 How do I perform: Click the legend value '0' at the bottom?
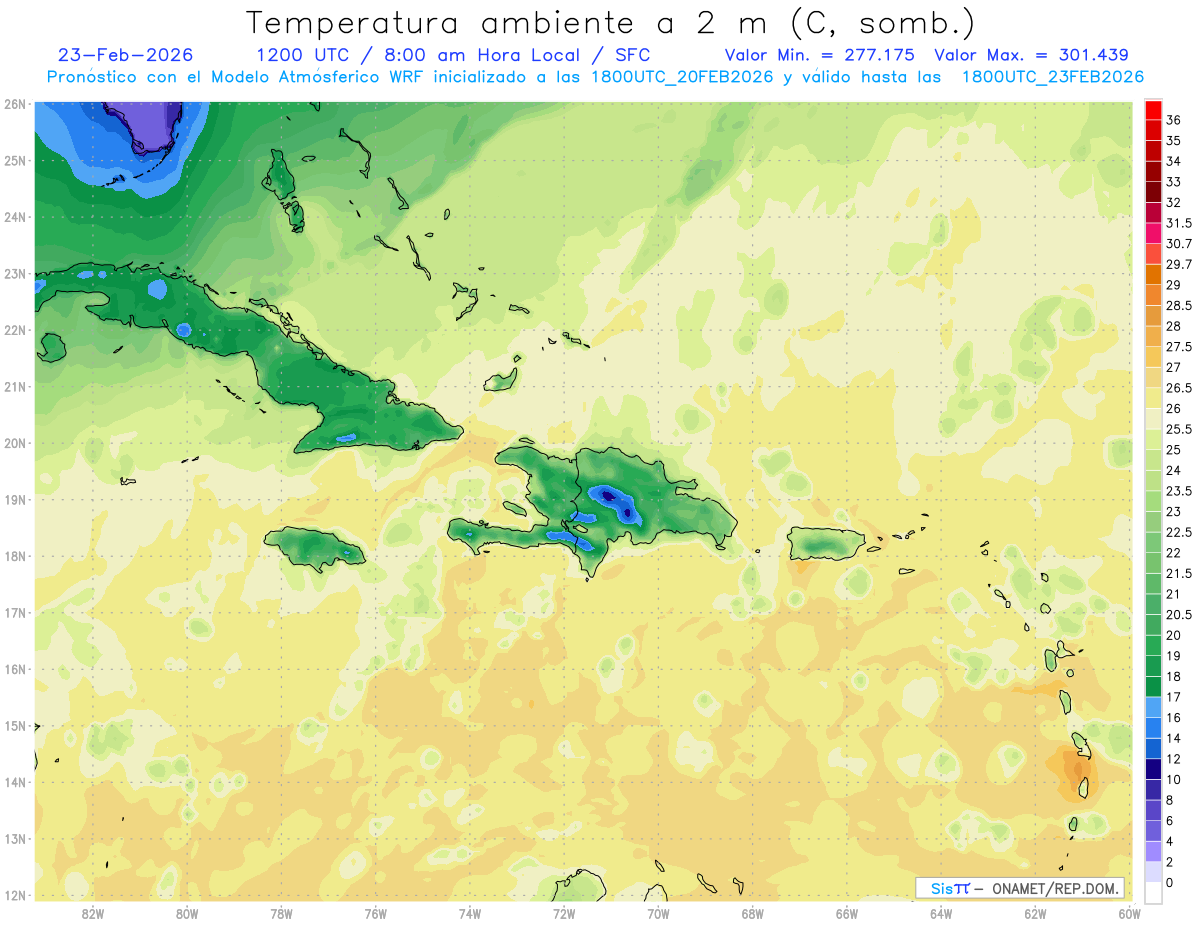pyautogui.click(x=1170, y=883)
